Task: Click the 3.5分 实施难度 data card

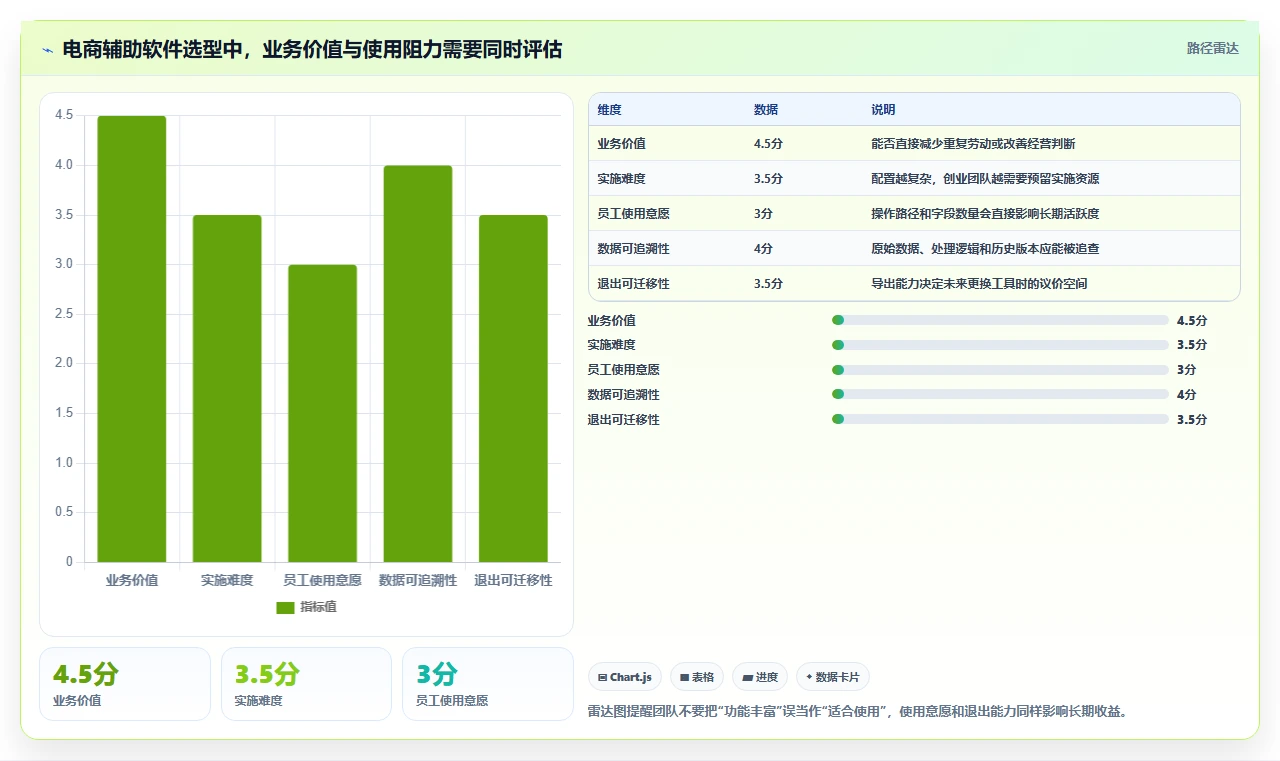Action: [306, 684]
